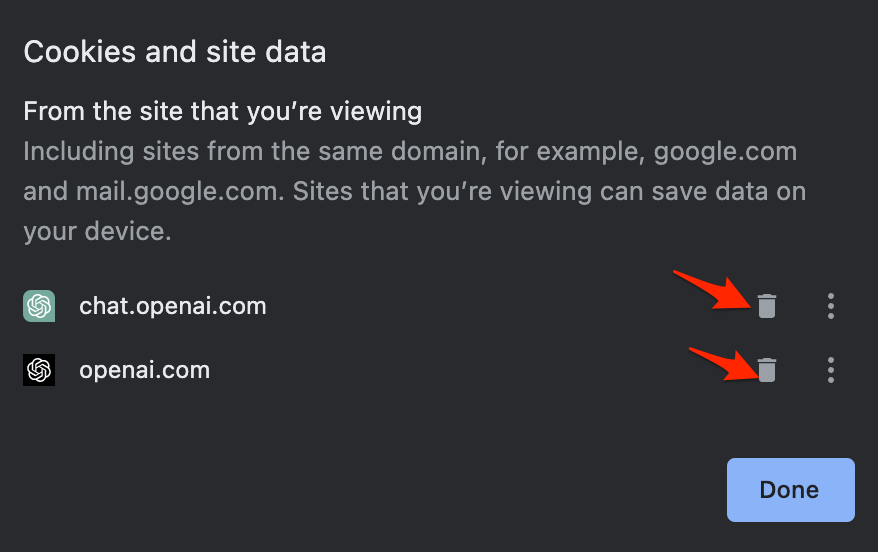Click the words your device in the description

(97, 231)
